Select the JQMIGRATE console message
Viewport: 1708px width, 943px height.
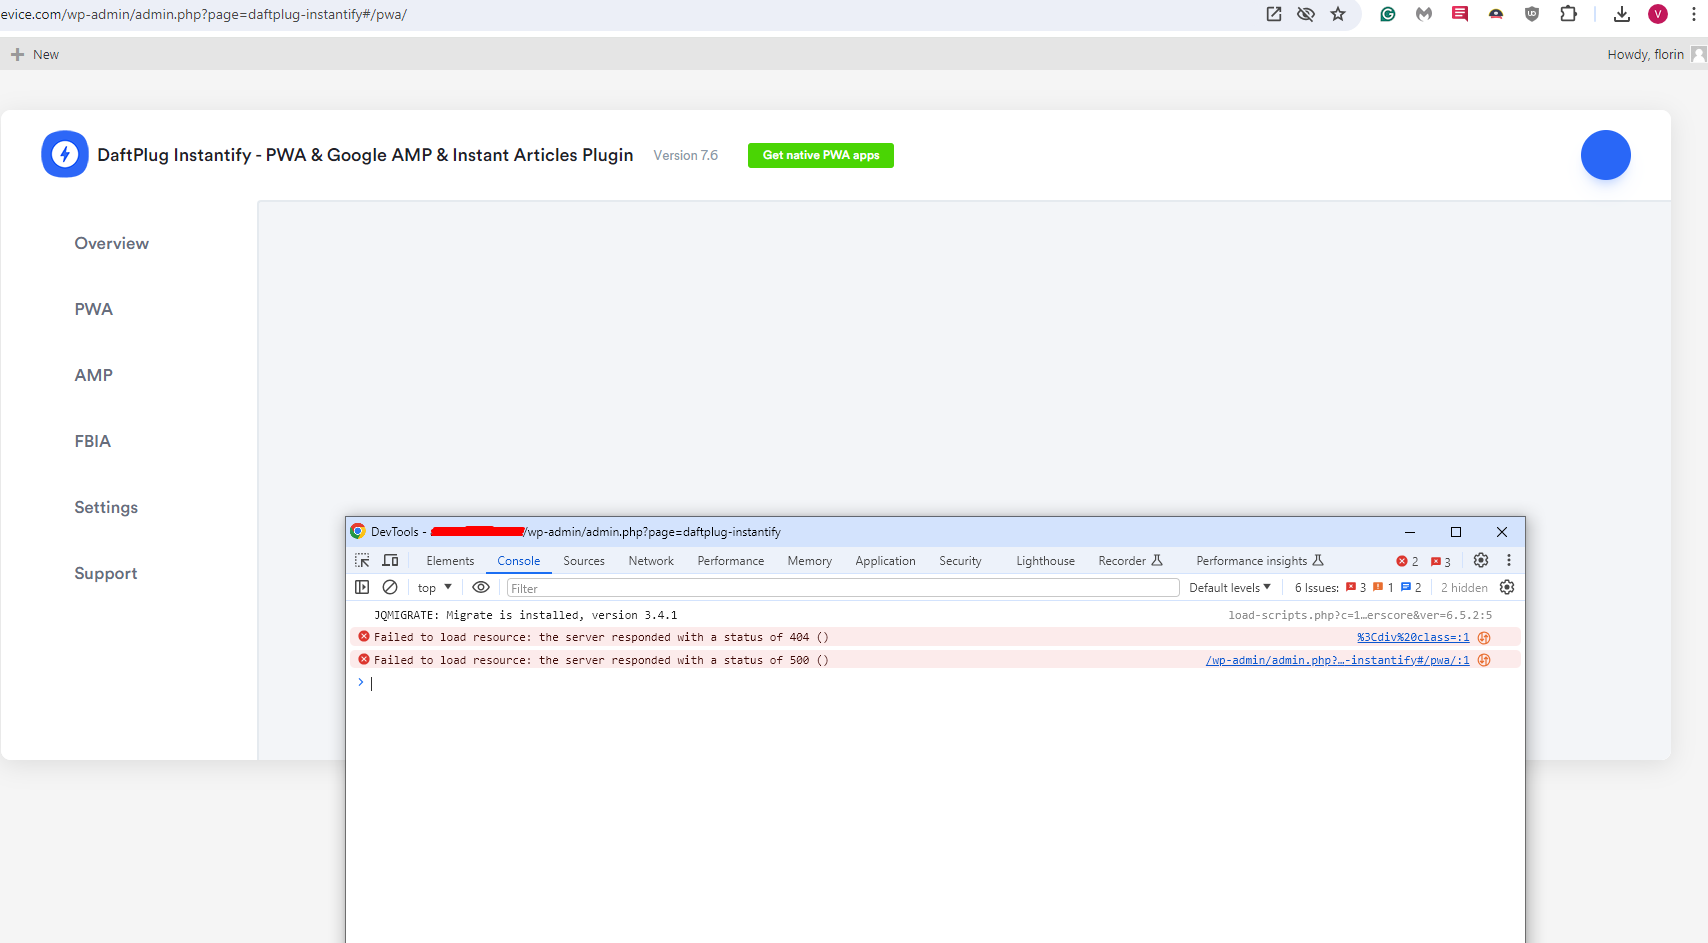pos(526,615)
